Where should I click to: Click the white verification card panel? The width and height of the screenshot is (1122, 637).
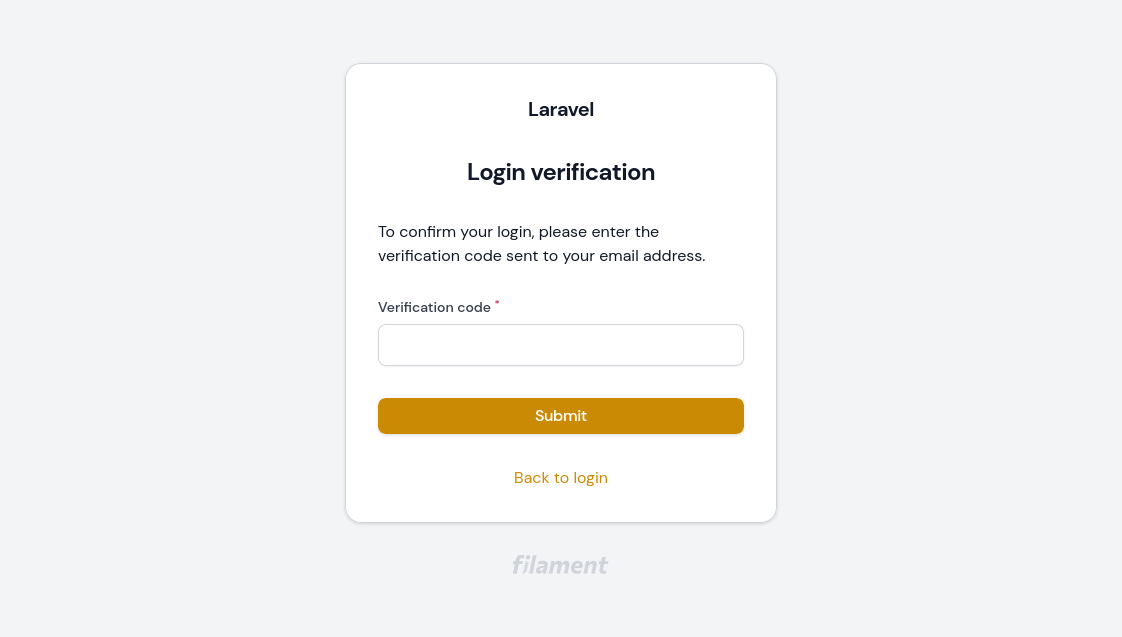click(x=561, y=290)
